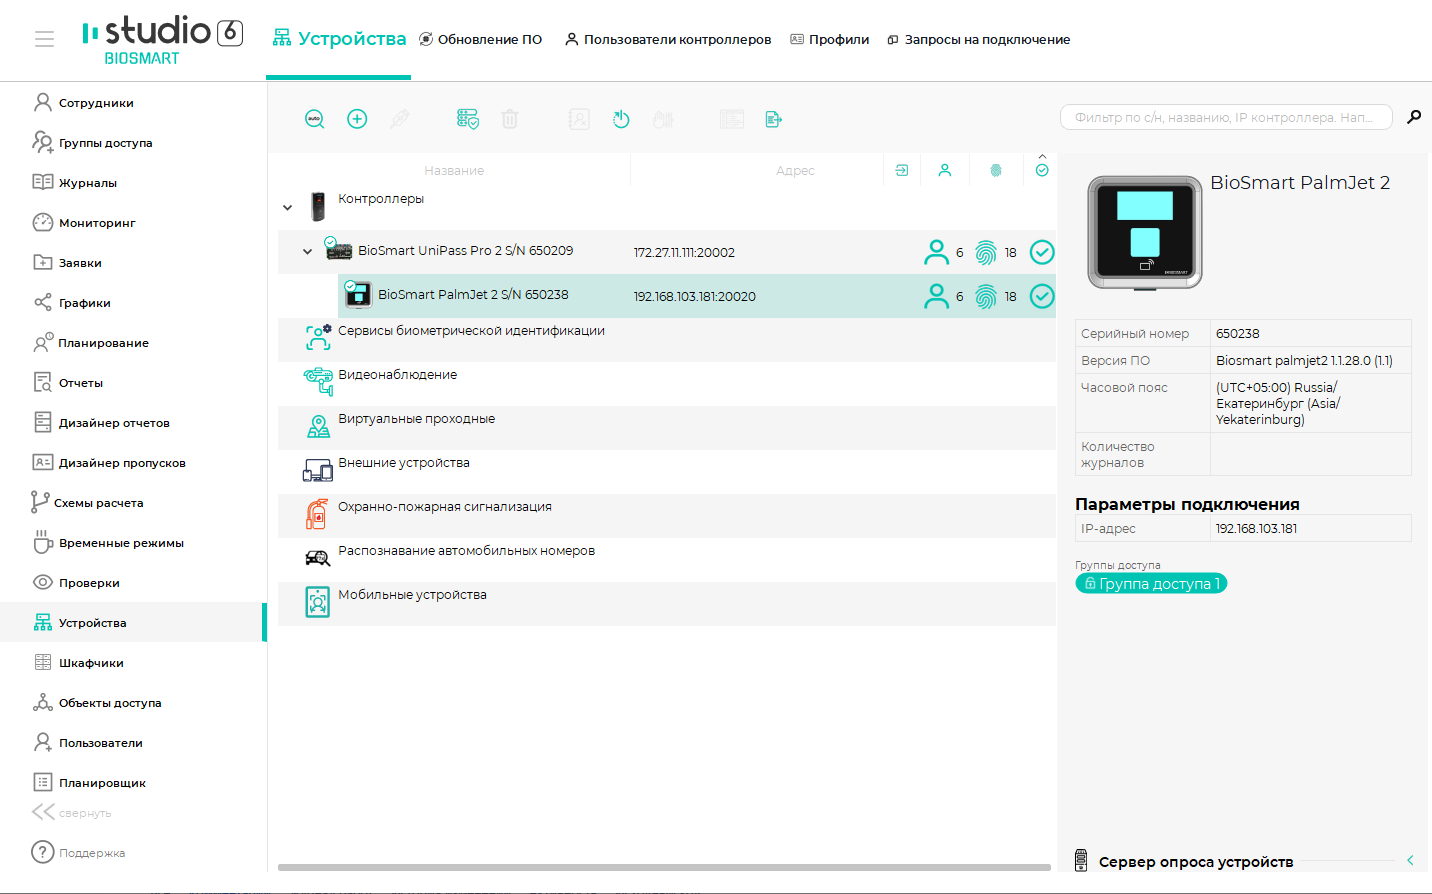The width and height of the screenshot is (1432, 894).
Task: Click the users column header icon
Action: [945, 170]
